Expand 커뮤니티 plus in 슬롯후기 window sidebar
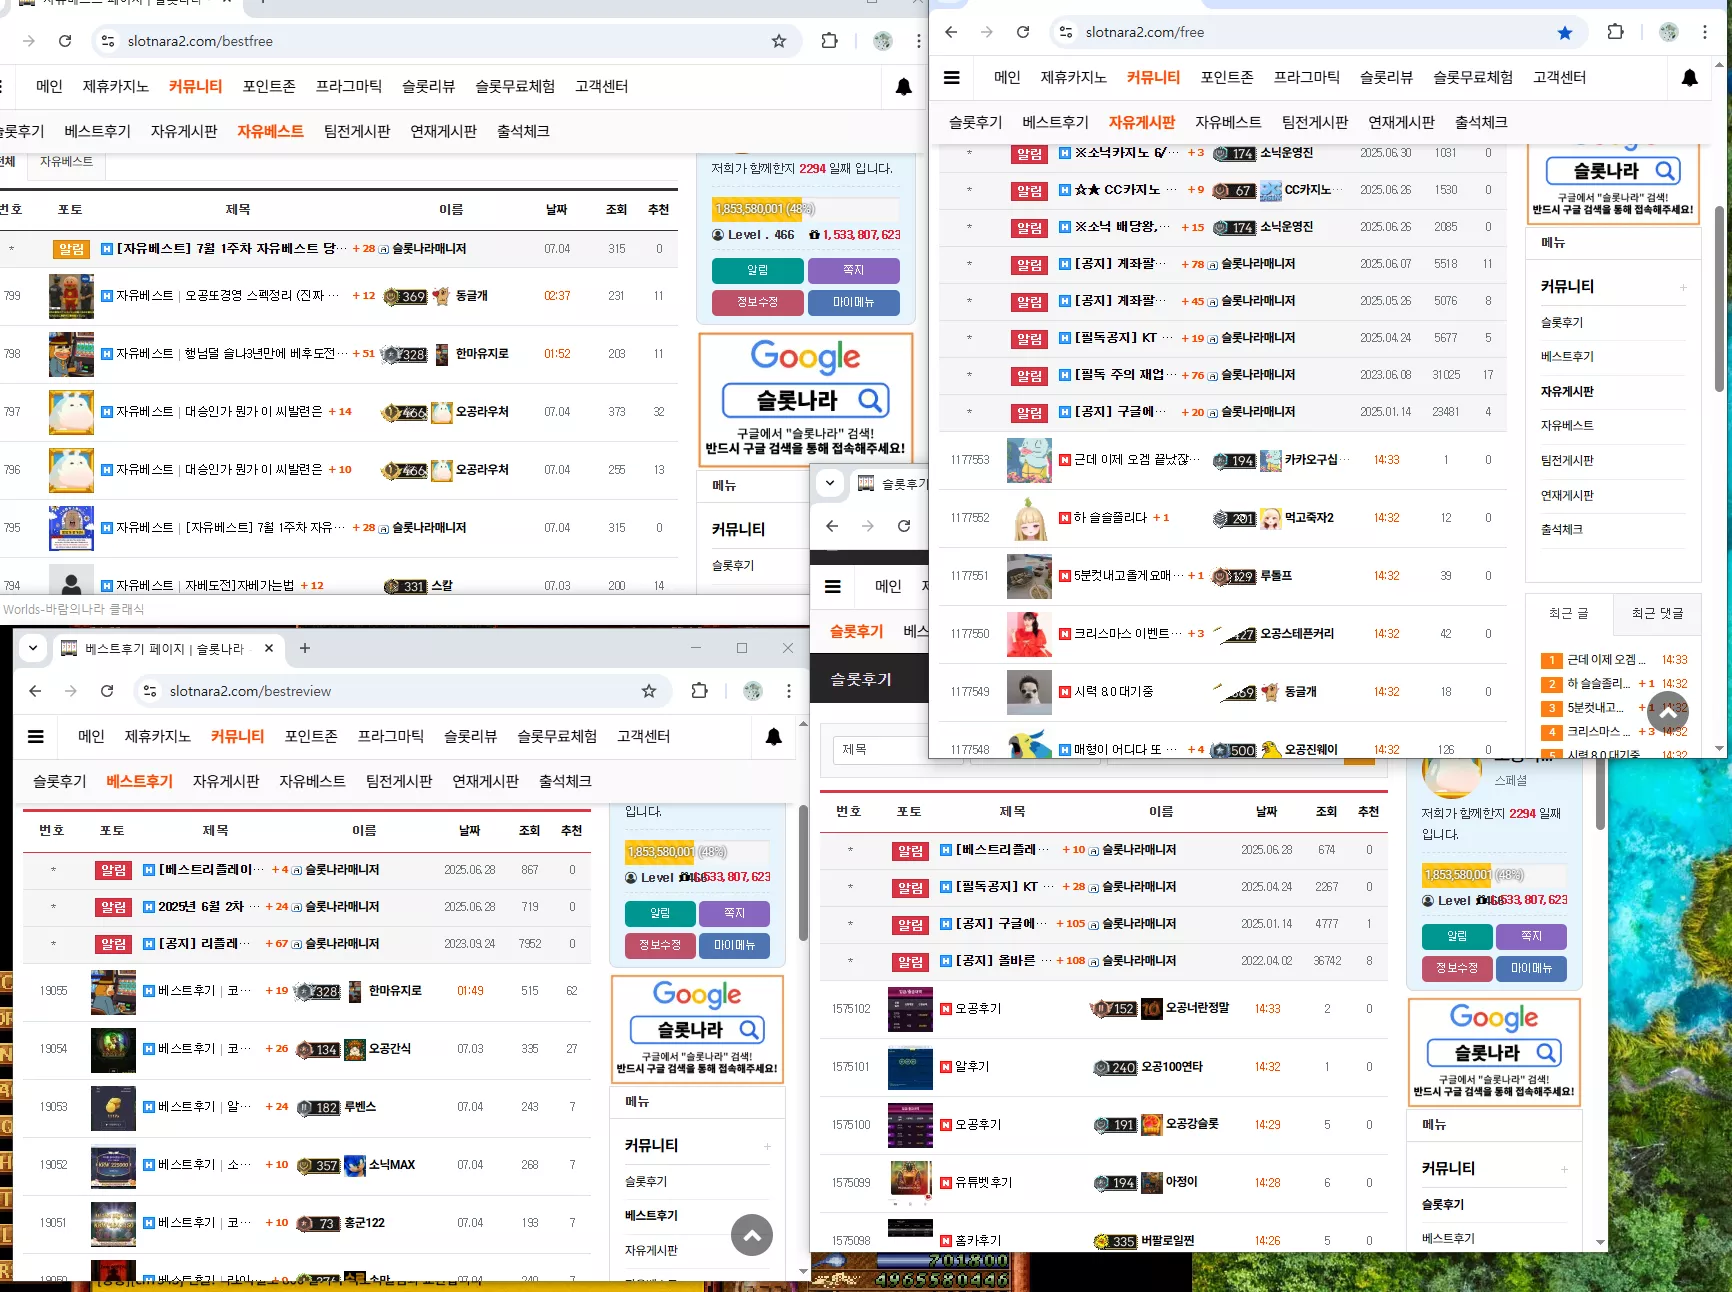 (1564, 1169)
